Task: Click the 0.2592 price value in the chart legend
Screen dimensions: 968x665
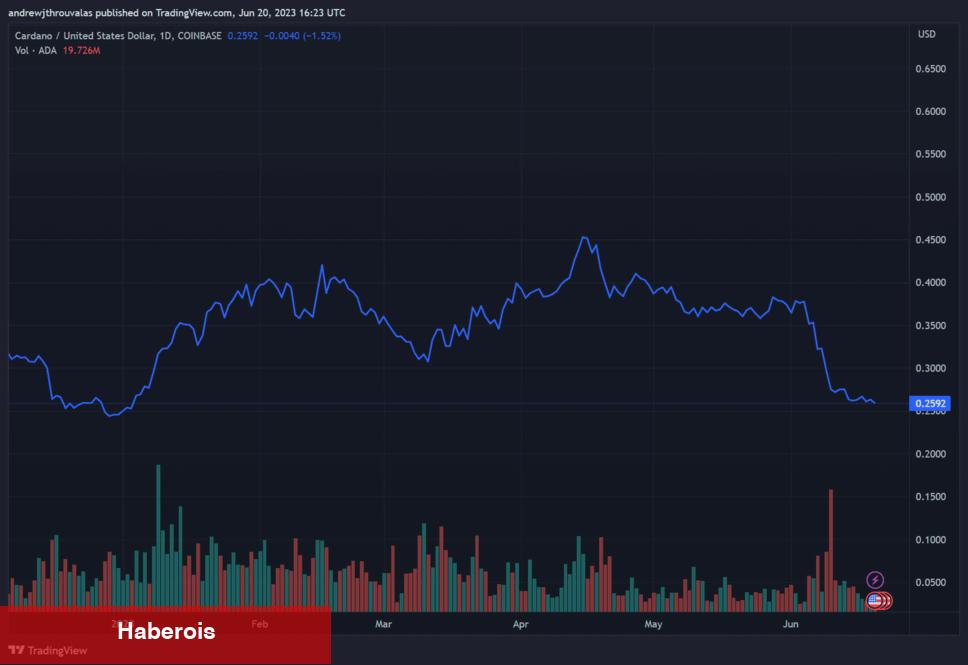Action: pos(243,36)
